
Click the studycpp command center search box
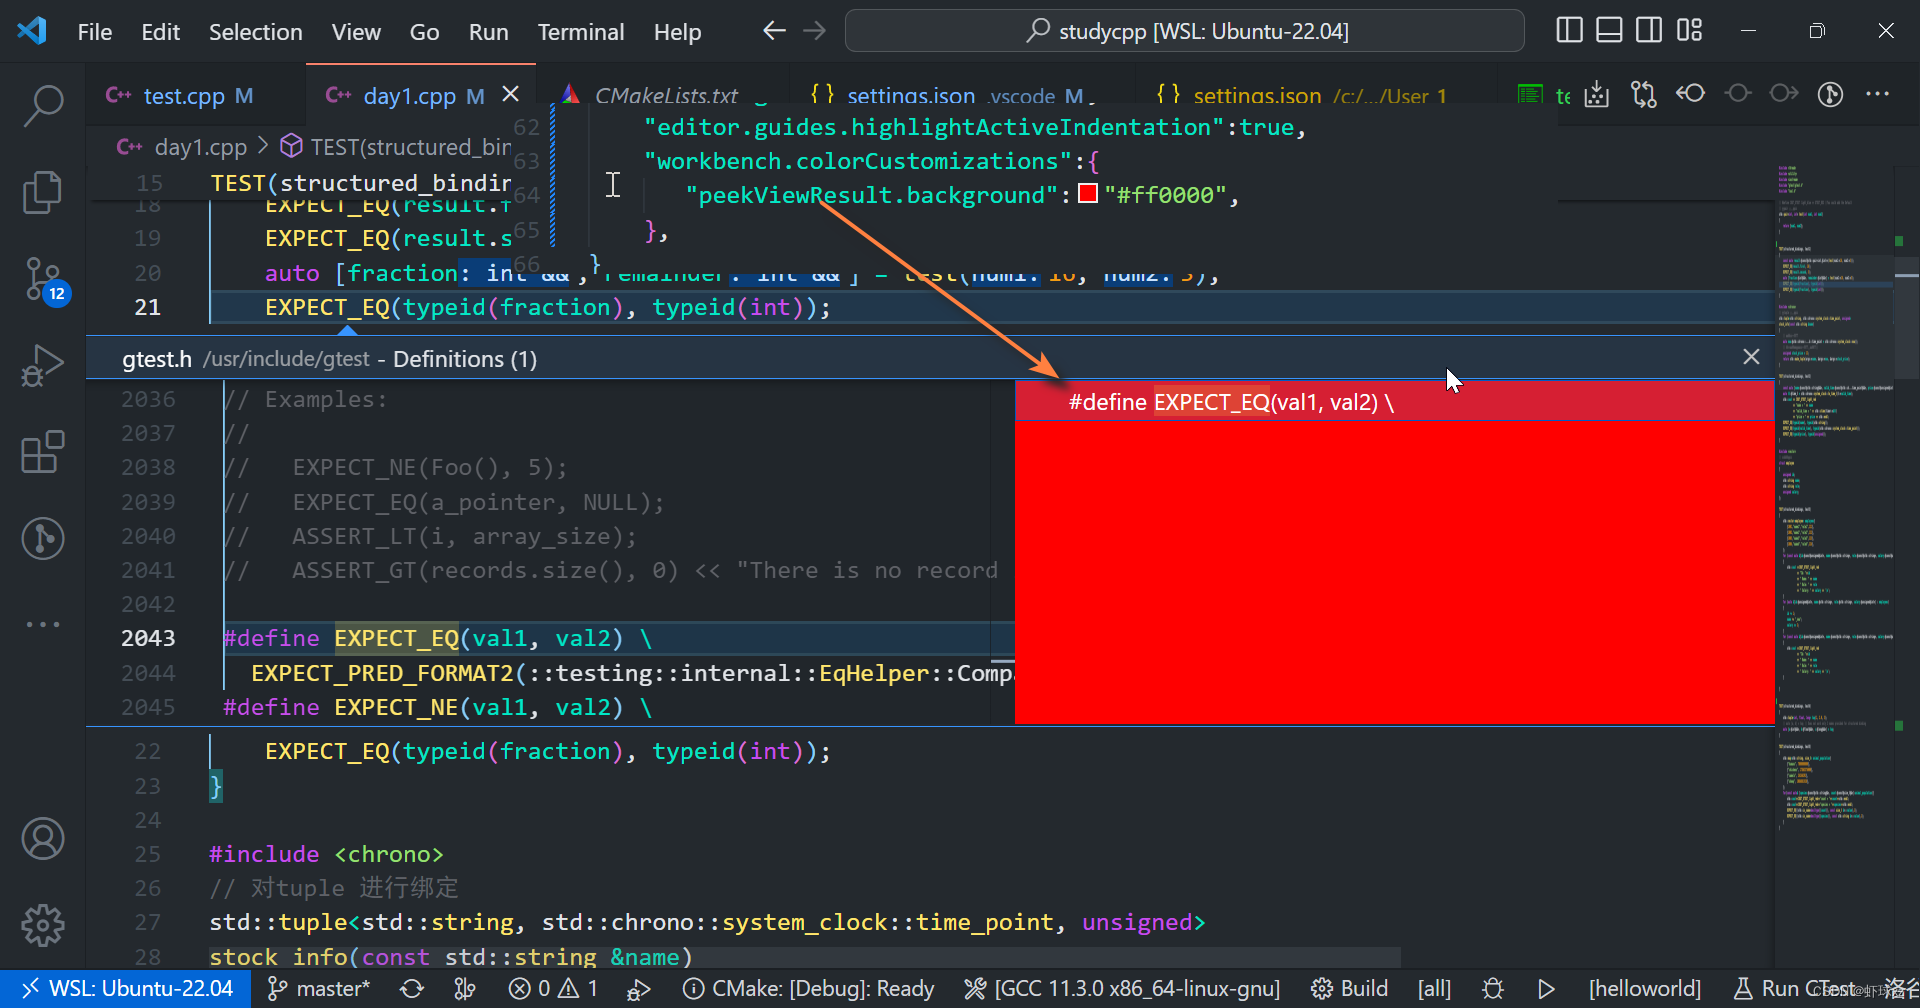[x=1185, y=31]
